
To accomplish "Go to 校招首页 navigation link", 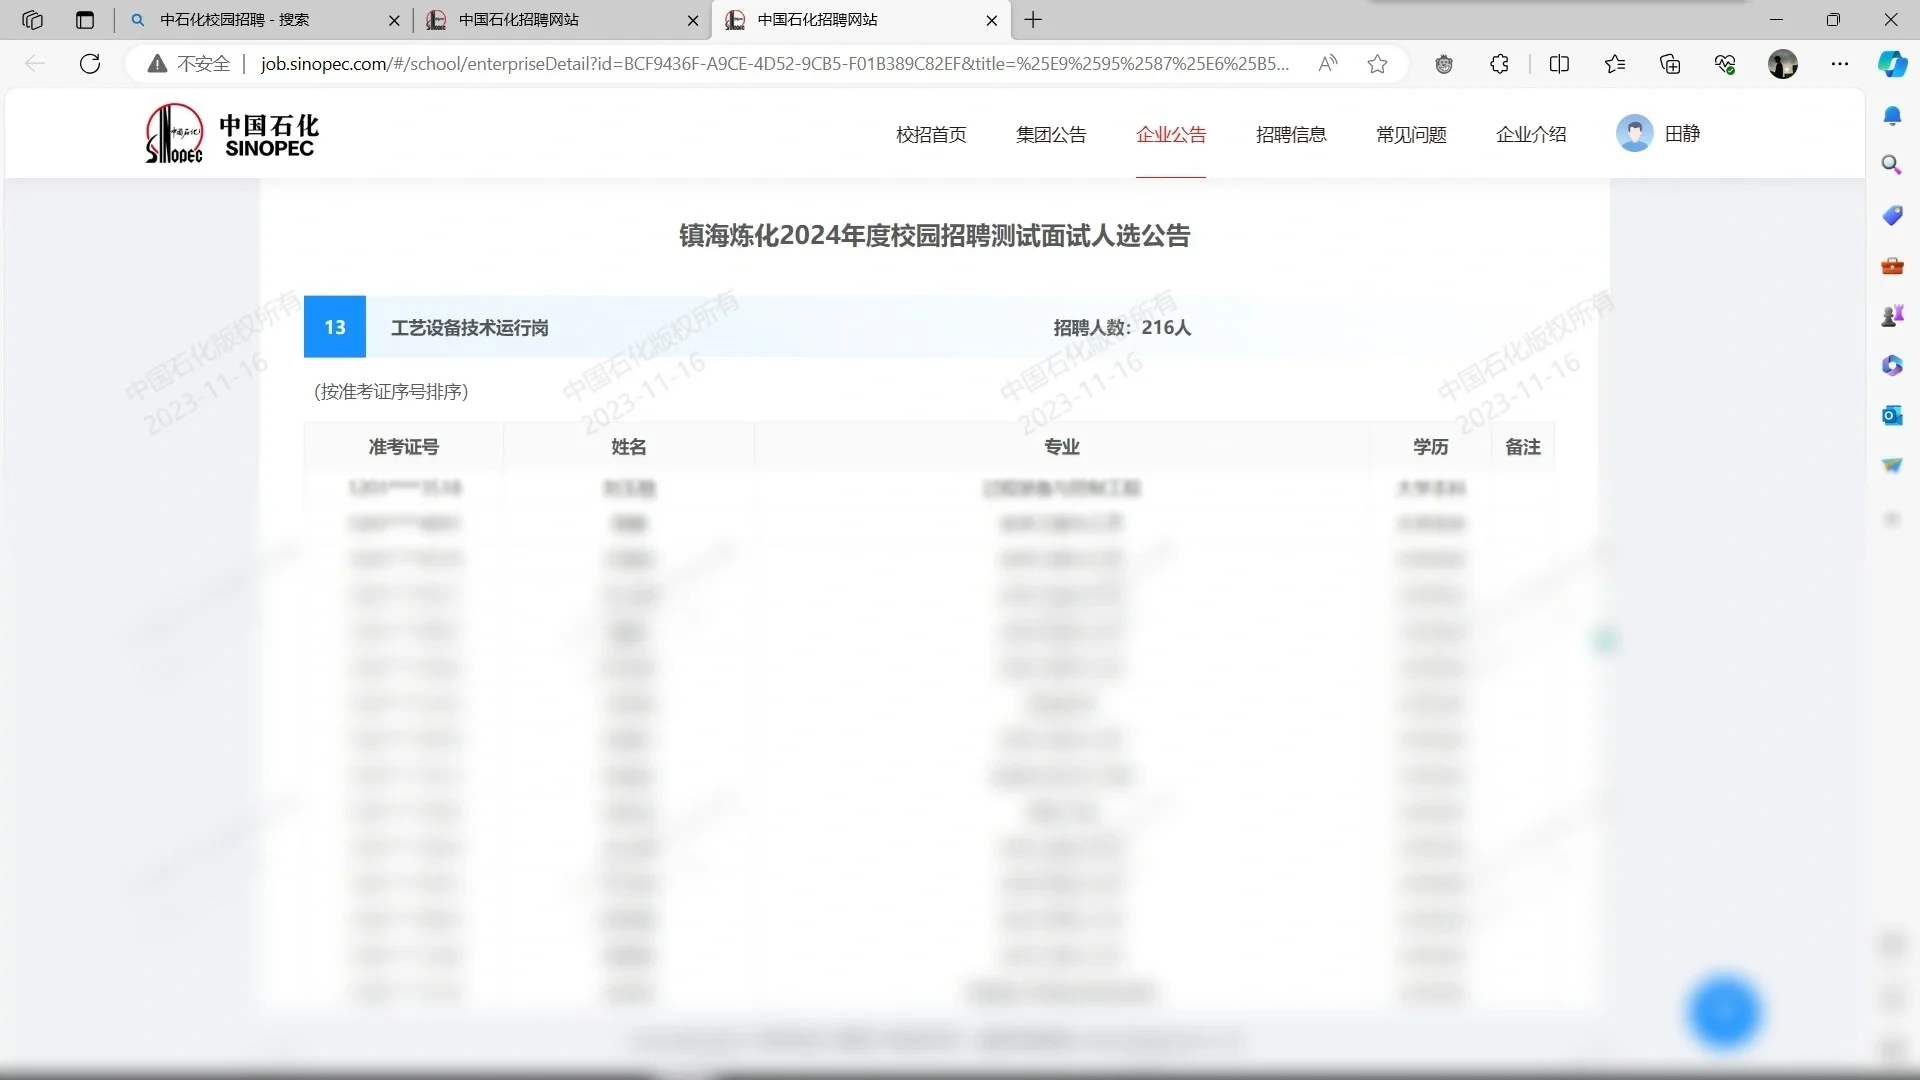I will tap(931, 134).
